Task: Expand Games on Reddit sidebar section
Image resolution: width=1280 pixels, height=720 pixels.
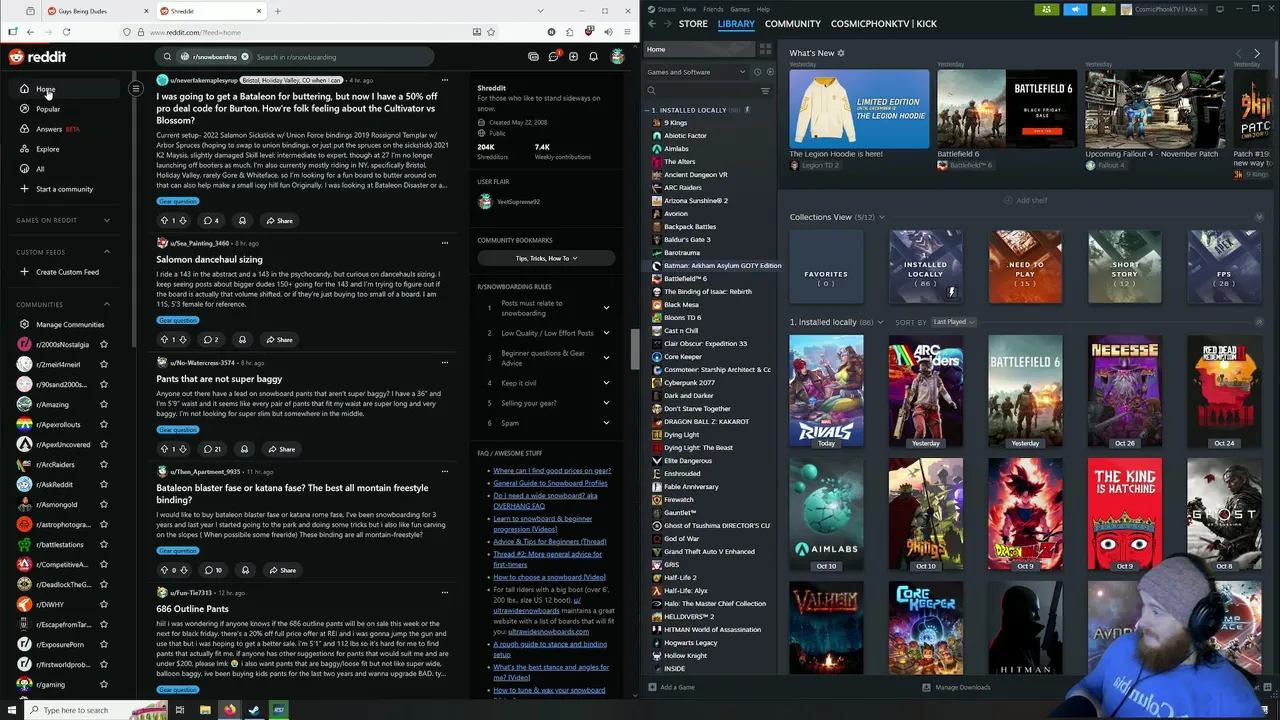Action: [107, 220]
